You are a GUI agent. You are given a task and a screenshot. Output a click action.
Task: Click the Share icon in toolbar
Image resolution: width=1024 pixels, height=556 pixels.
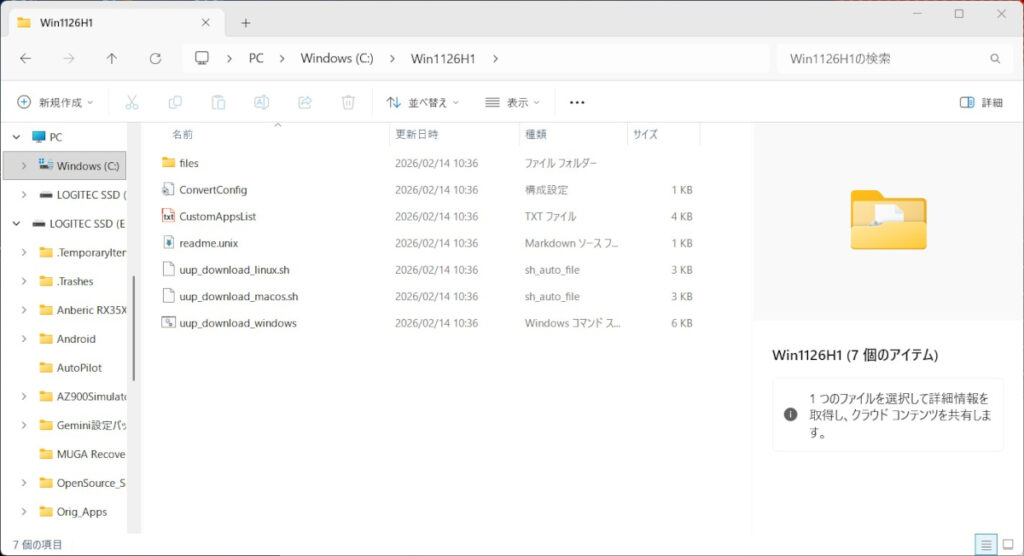pos(305,102)
